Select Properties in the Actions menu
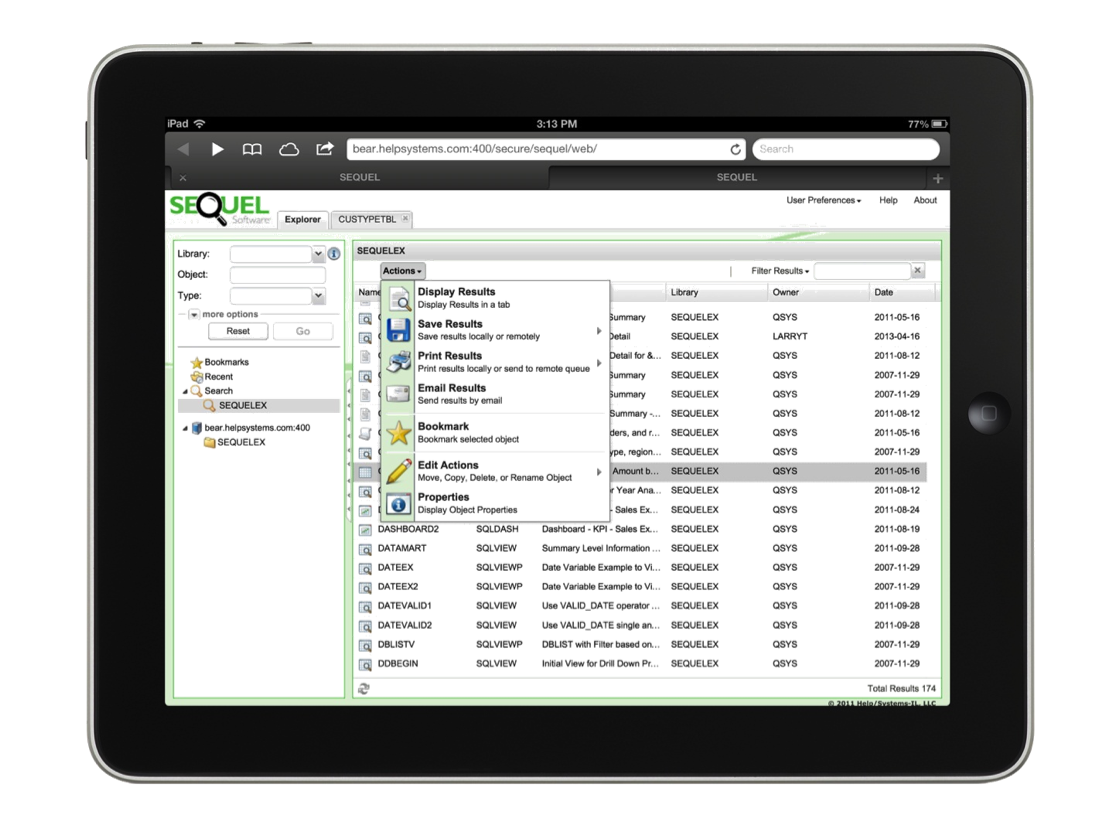Screen dimensions: 1106x822 point(496,503)
